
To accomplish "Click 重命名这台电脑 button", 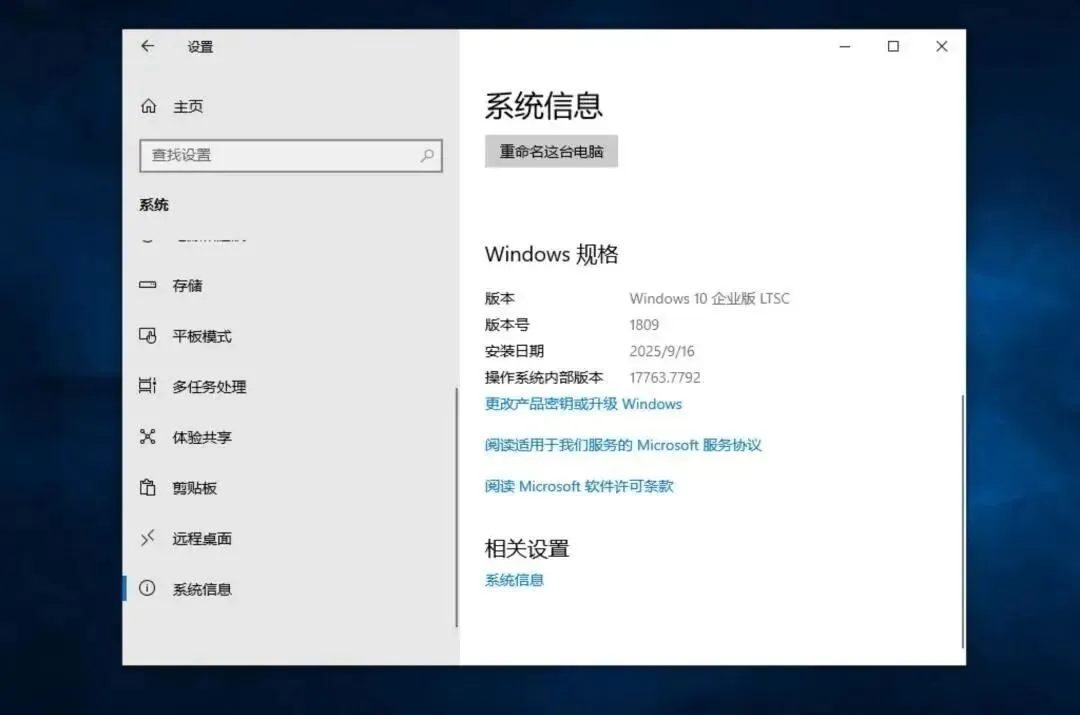I will pos(551,152).
